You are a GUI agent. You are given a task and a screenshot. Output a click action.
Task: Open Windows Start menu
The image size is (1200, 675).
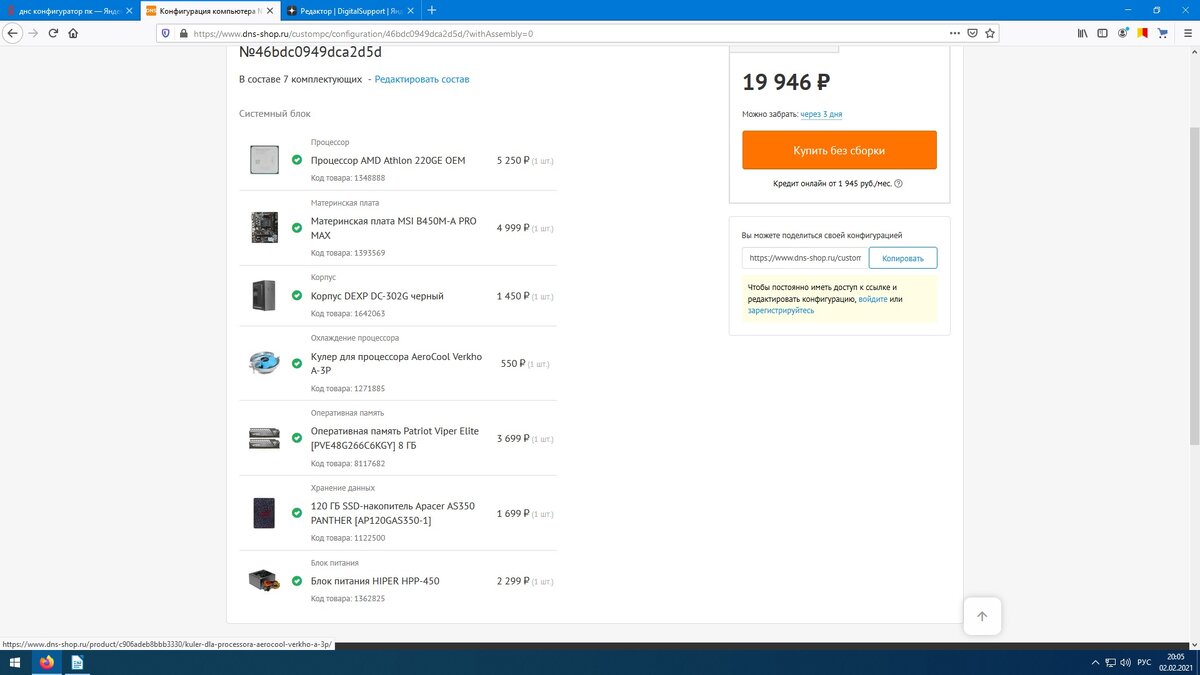15,663
